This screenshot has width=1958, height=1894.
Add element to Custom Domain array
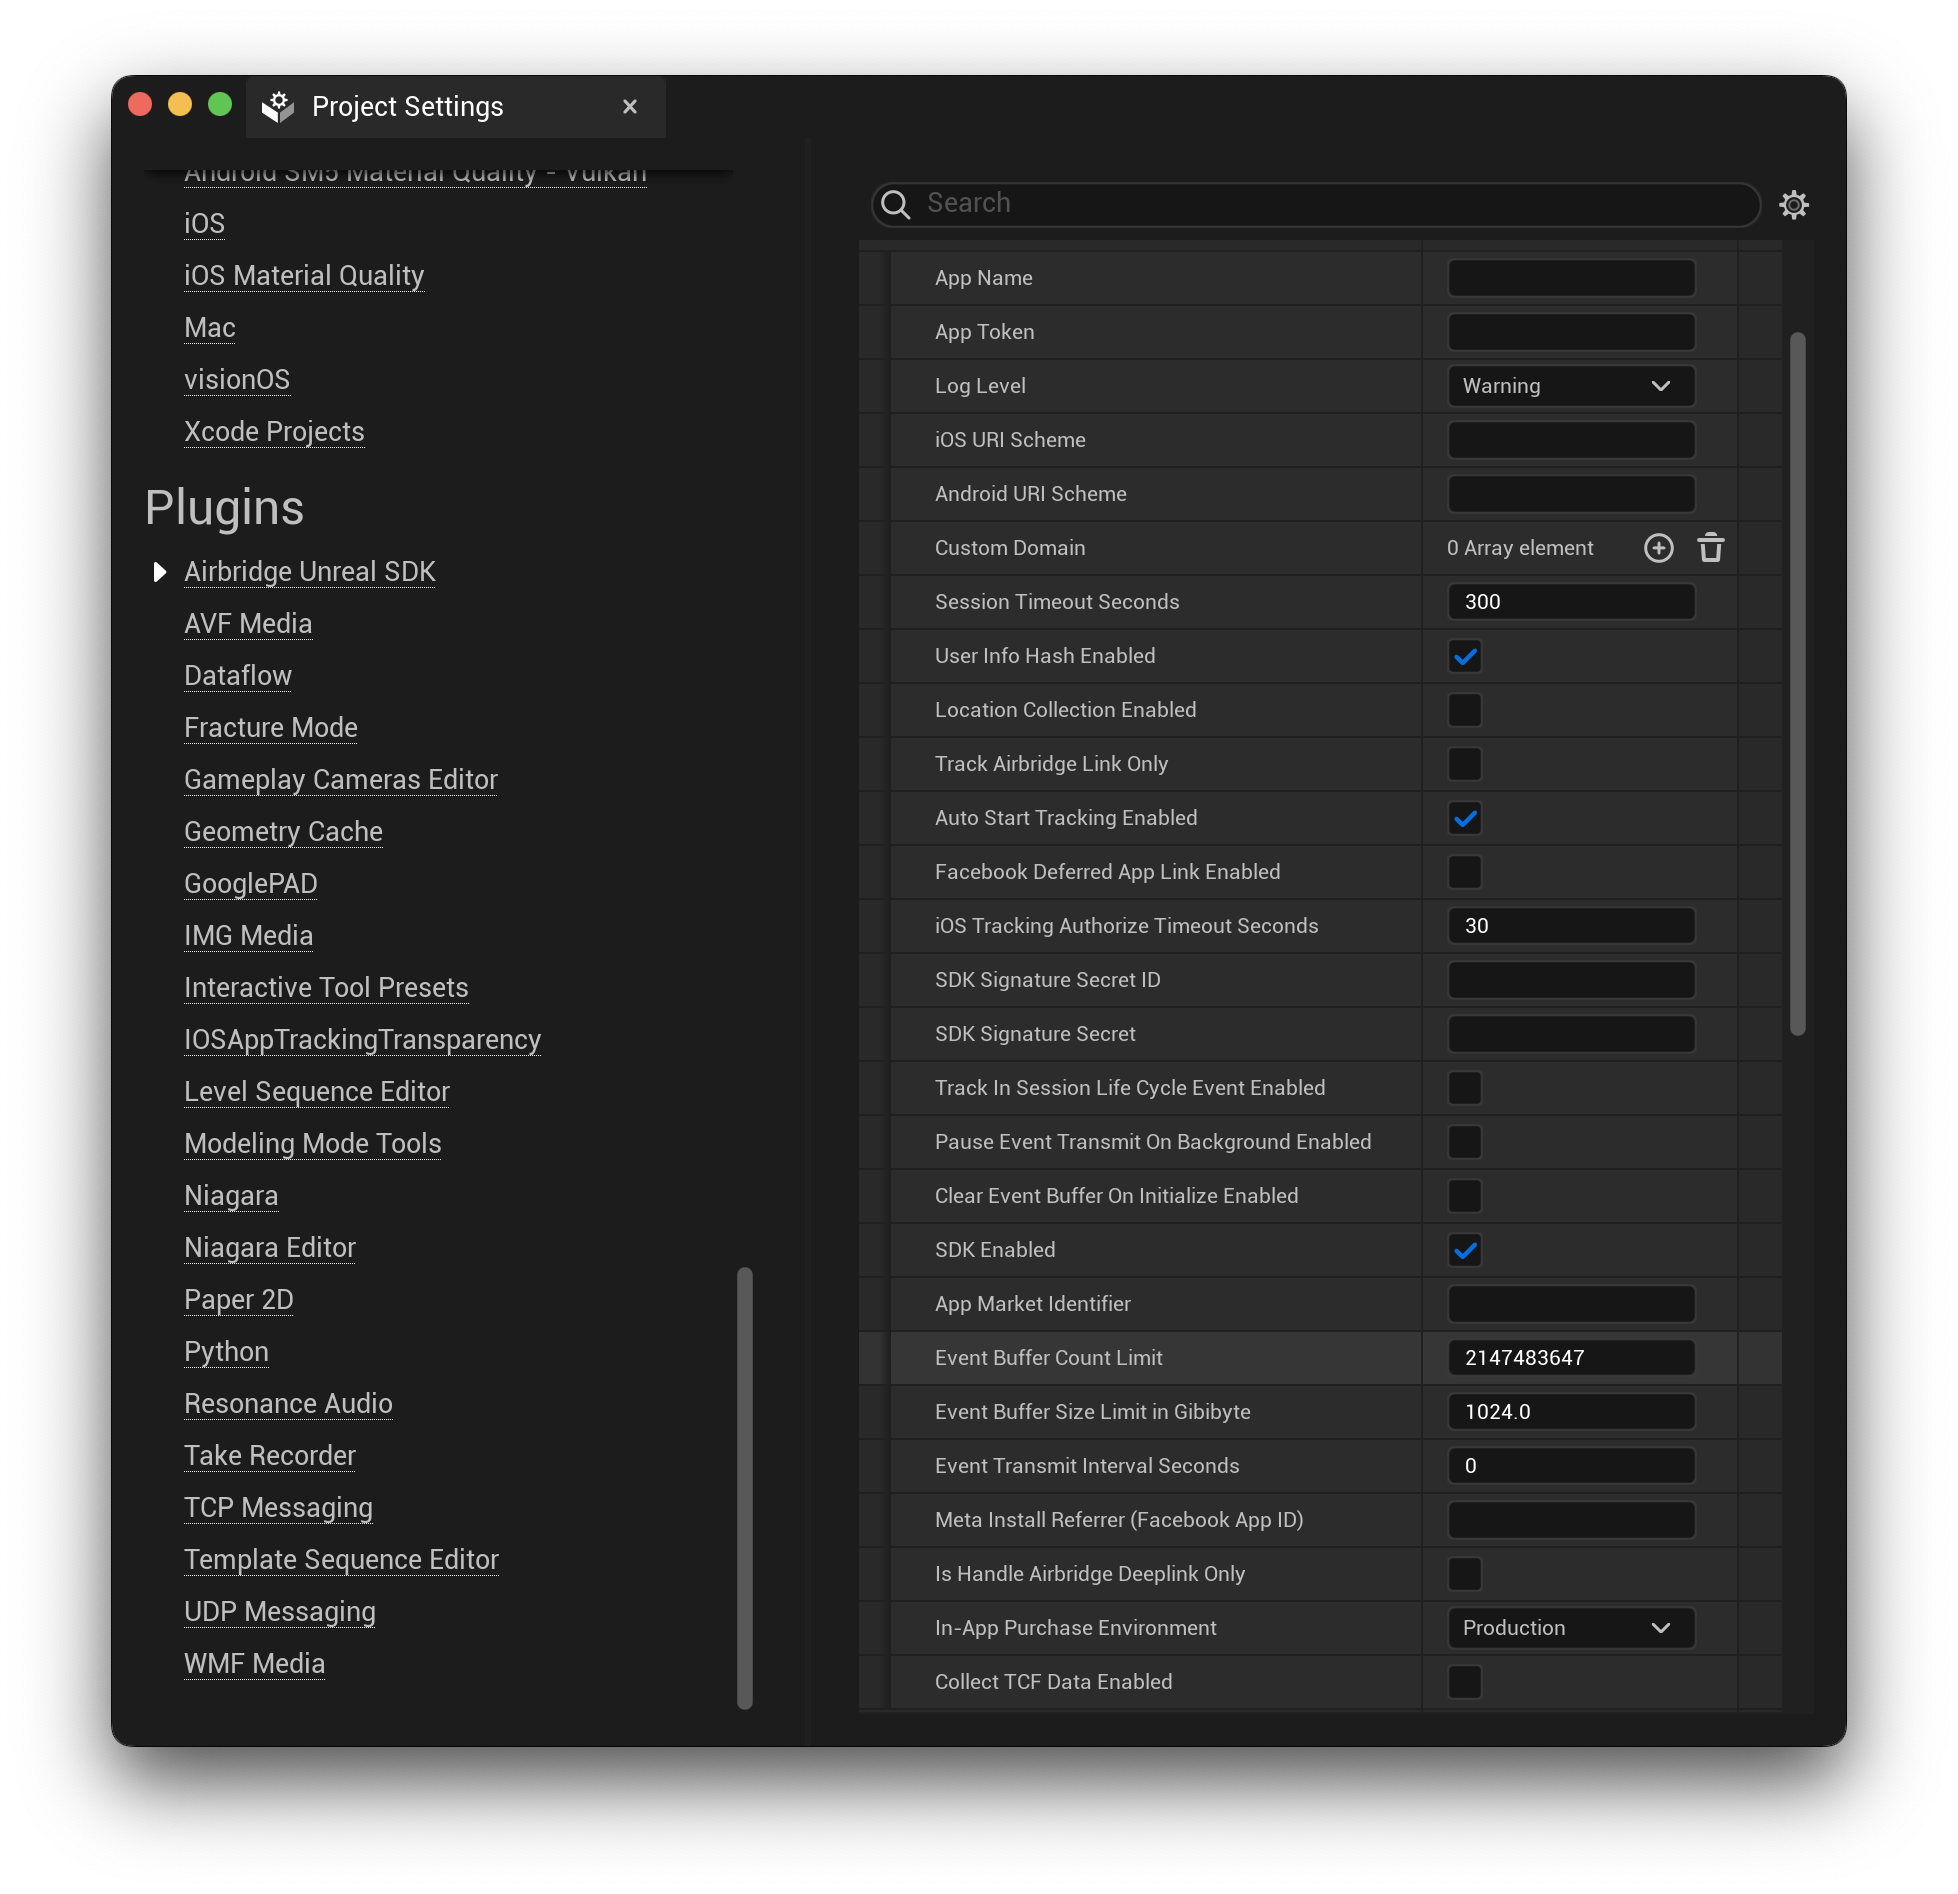[1658, 548]
